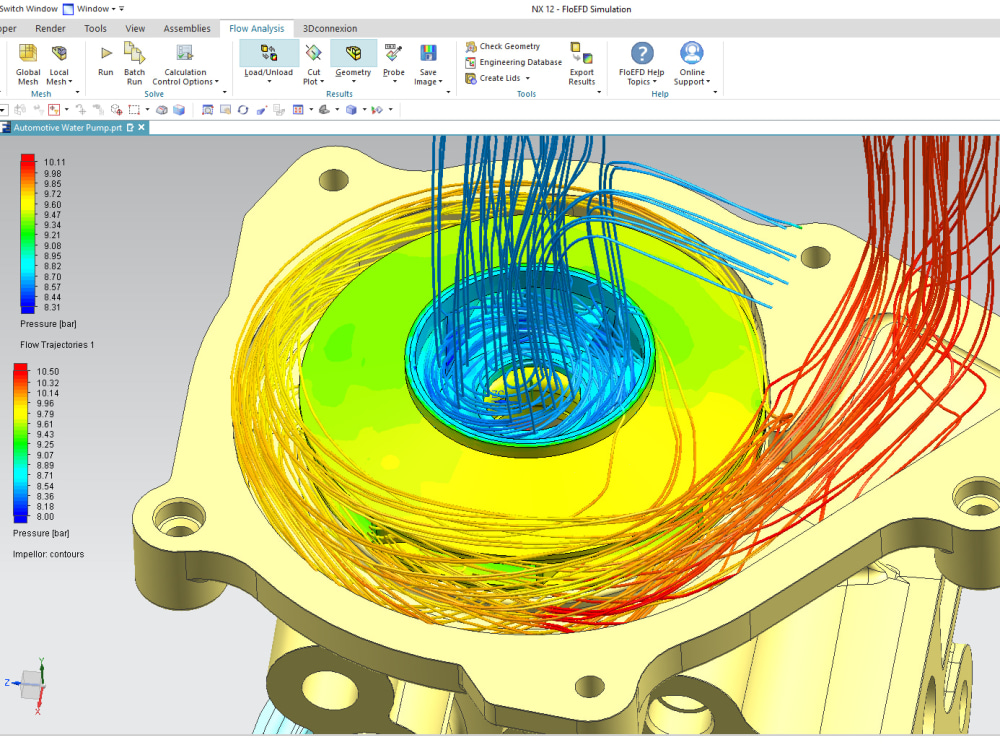Open the 3Dconnexion menu tab

[329, 28]
